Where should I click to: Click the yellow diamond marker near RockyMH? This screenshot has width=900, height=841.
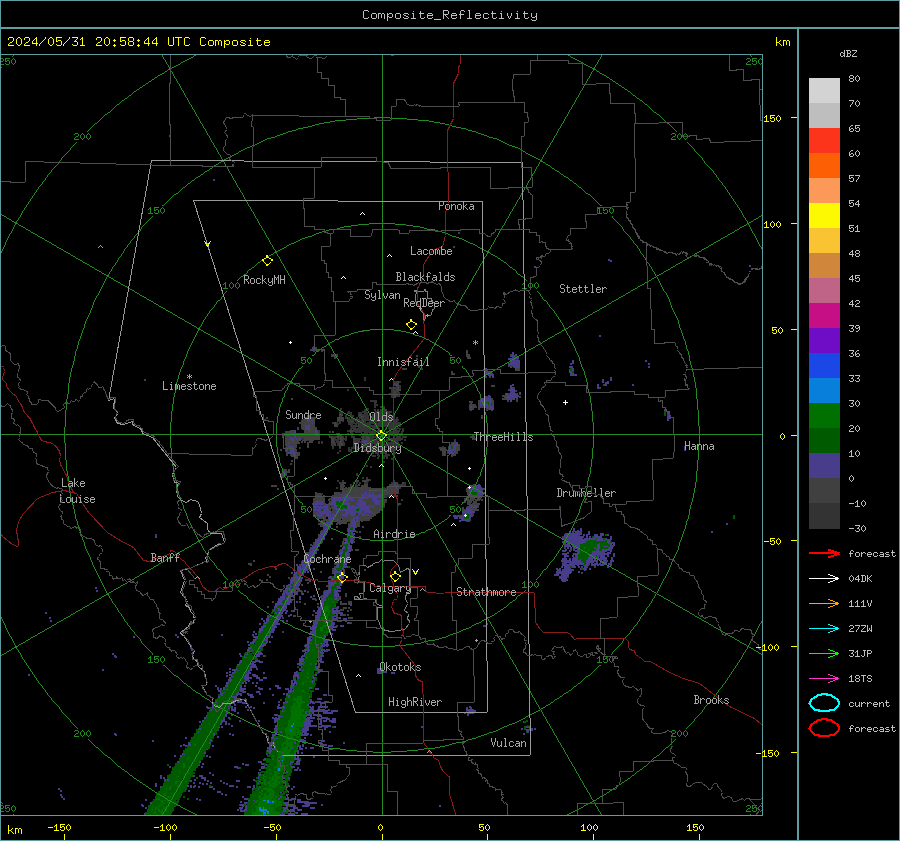[x=267, y=261]
